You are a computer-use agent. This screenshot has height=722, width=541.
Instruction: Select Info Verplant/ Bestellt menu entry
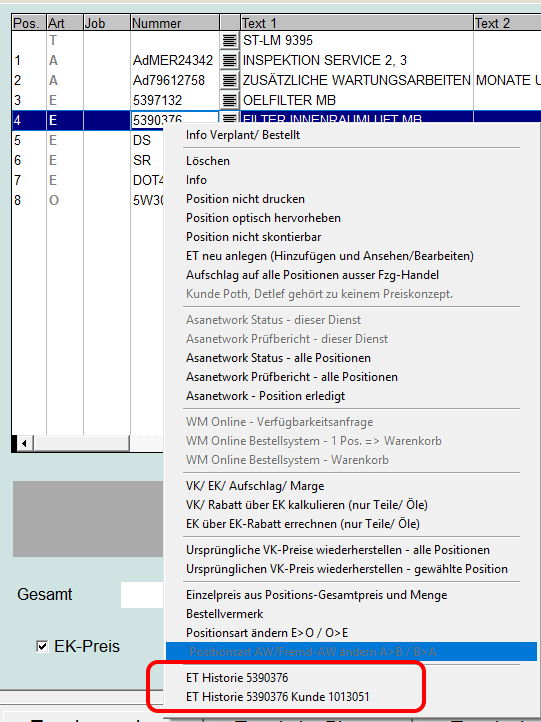click(x=243, y=135)
